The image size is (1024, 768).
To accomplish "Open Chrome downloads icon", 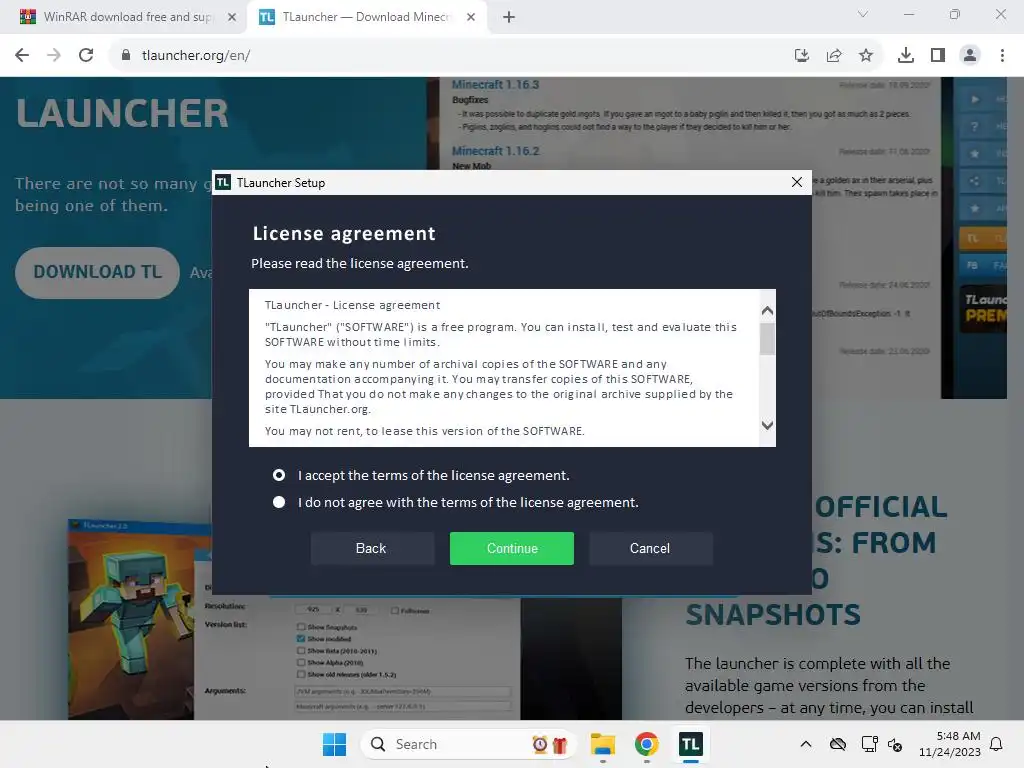I will tap(906, 56).
